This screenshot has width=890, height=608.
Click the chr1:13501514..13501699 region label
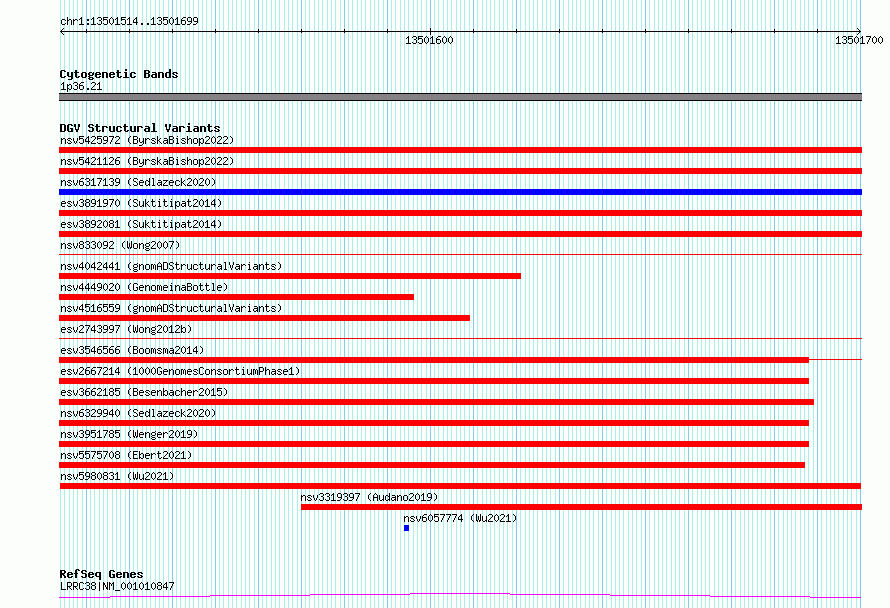[129, 22]
